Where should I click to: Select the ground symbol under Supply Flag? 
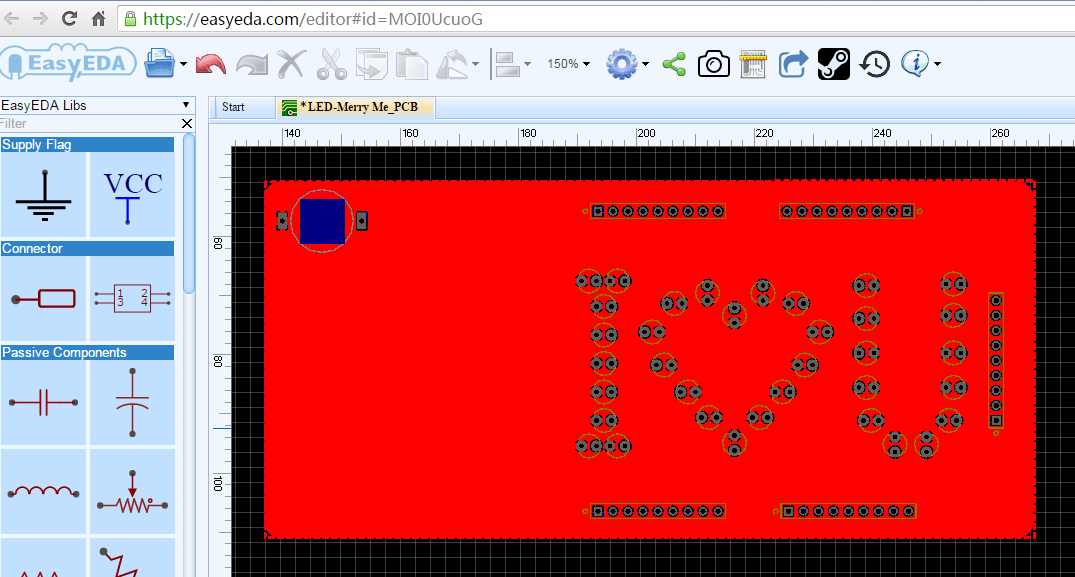(x=44, y=194)
